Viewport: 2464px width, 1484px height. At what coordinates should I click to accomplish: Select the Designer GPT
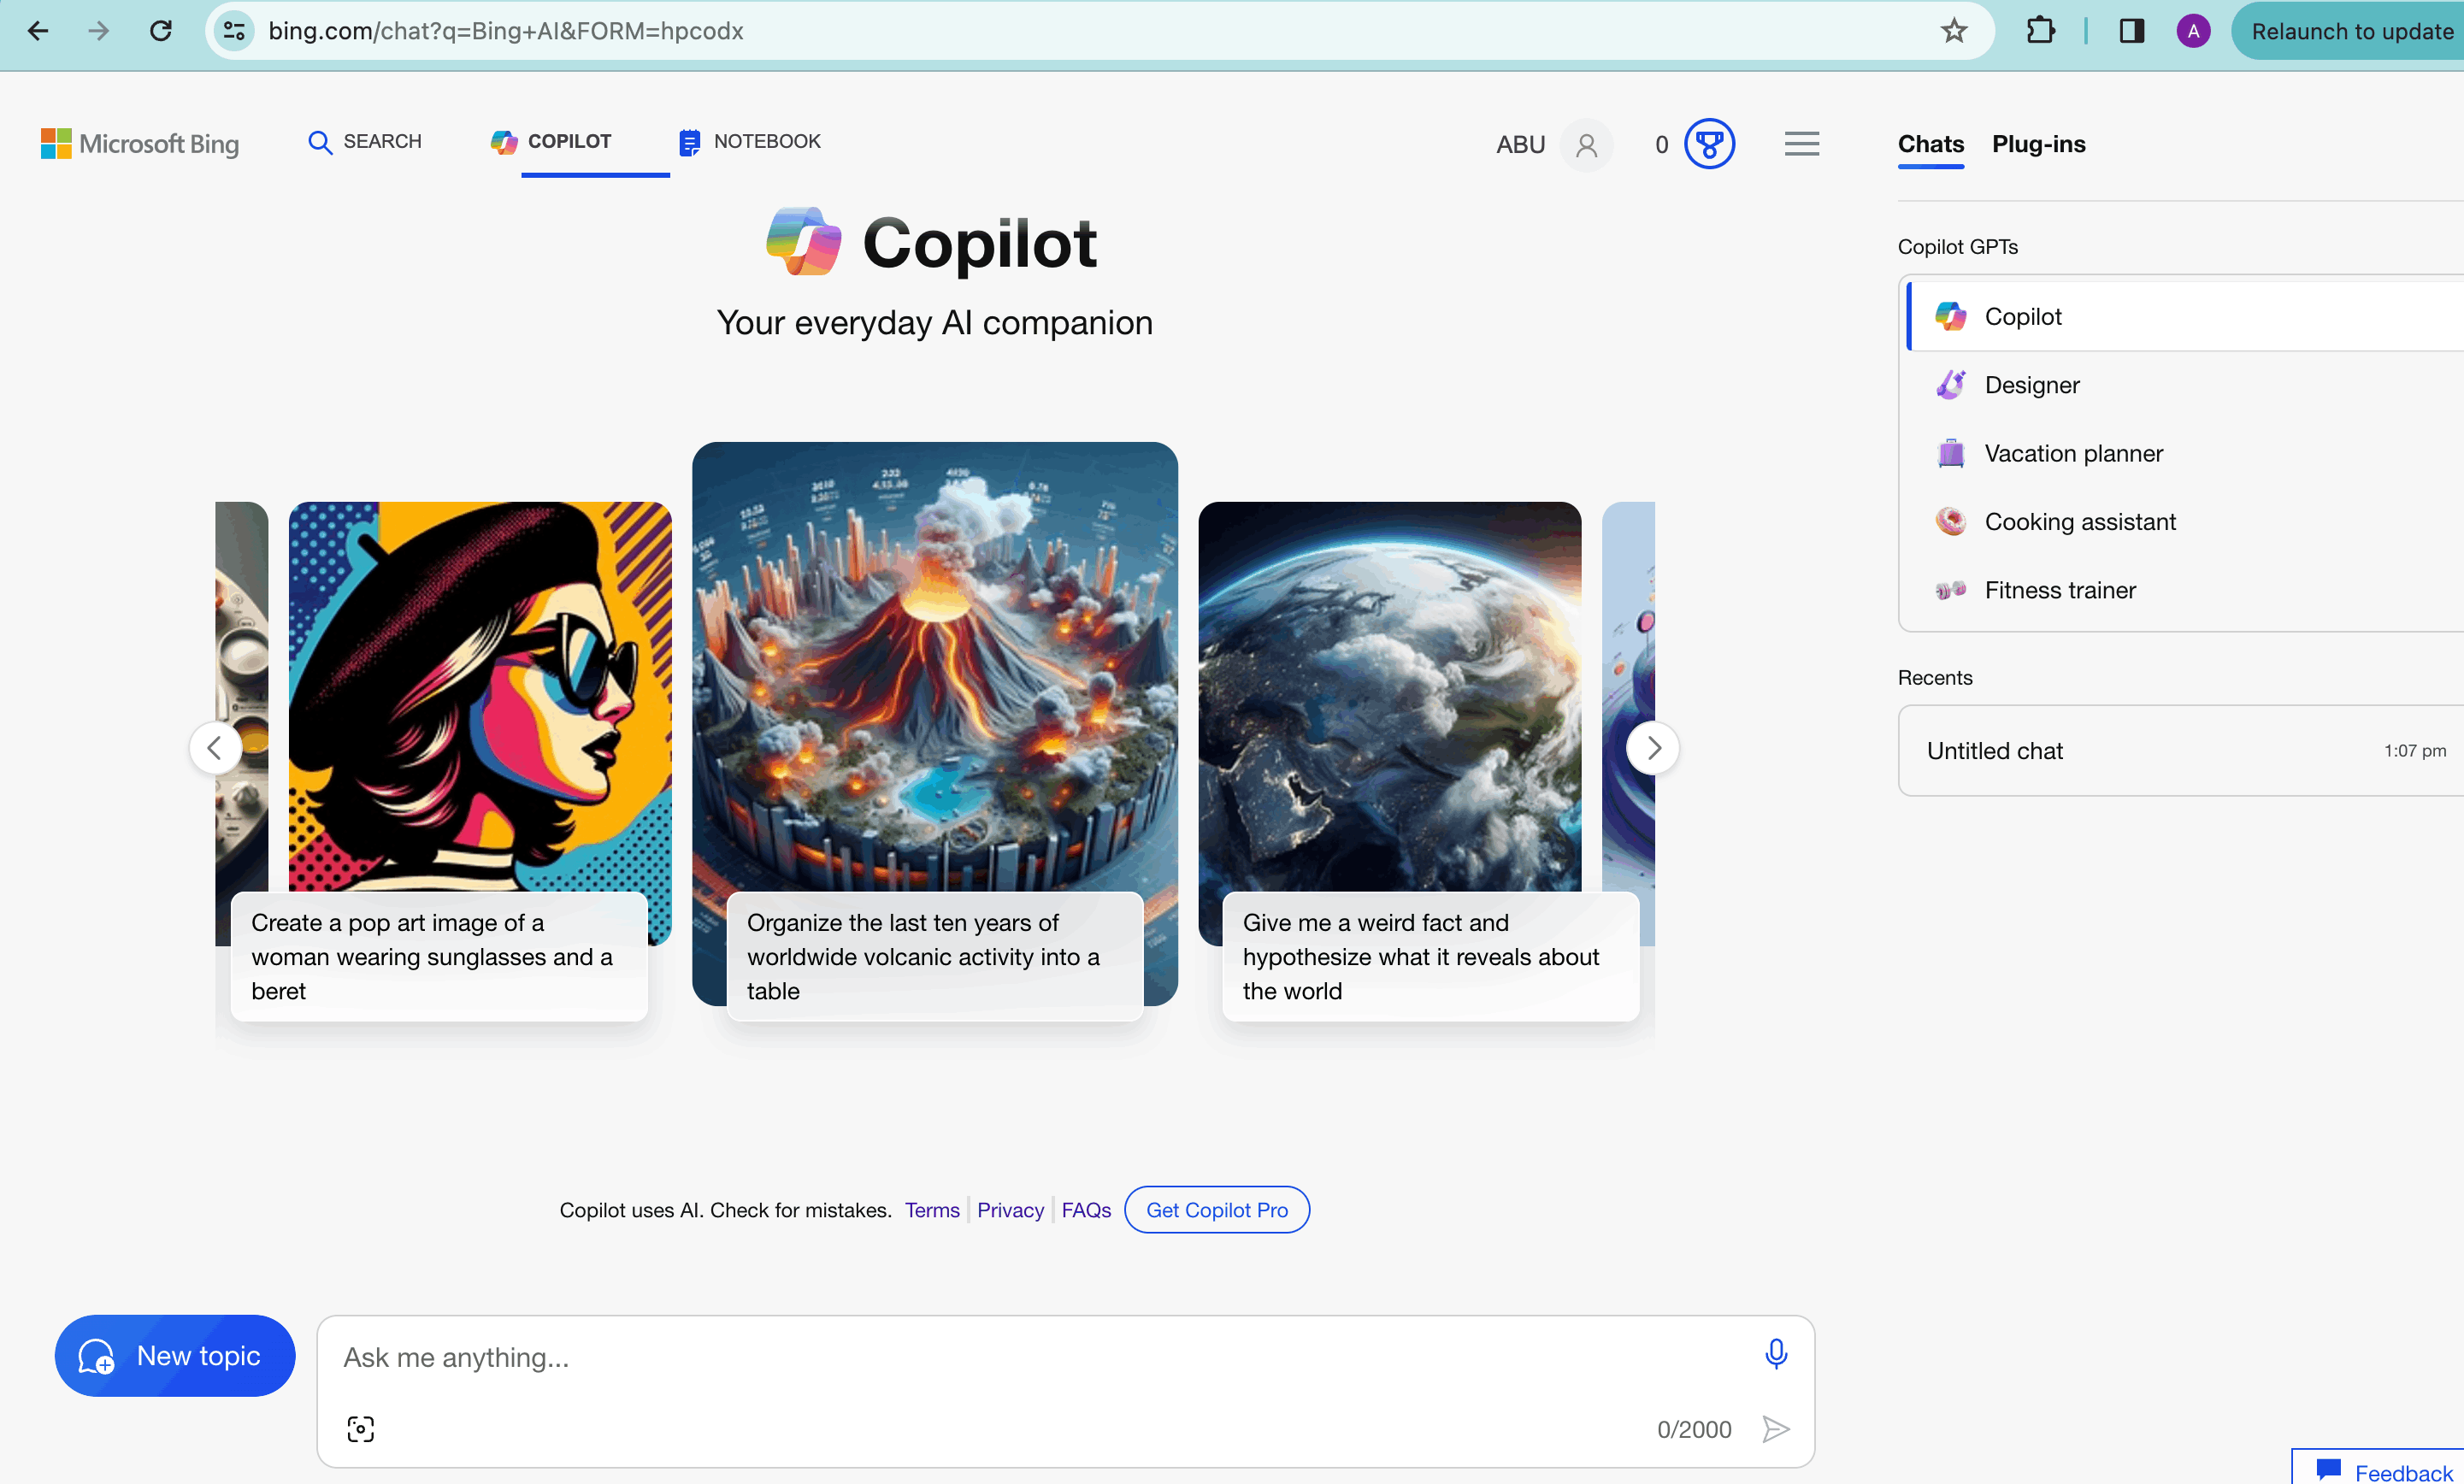pyautogui.click(x=2031, y=385)
